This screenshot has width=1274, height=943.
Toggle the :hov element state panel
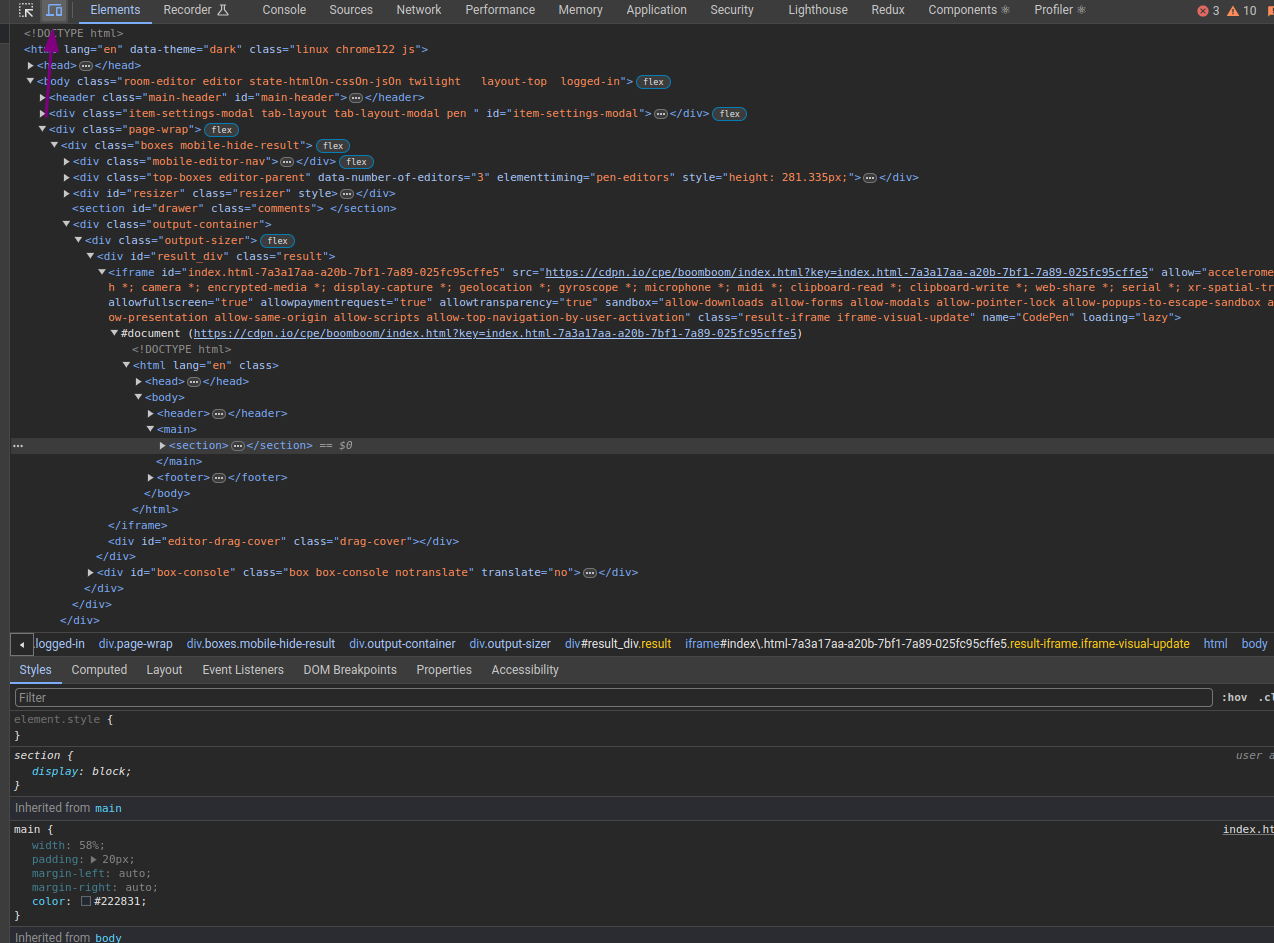pyautogui.click(x=1234, y=698)
